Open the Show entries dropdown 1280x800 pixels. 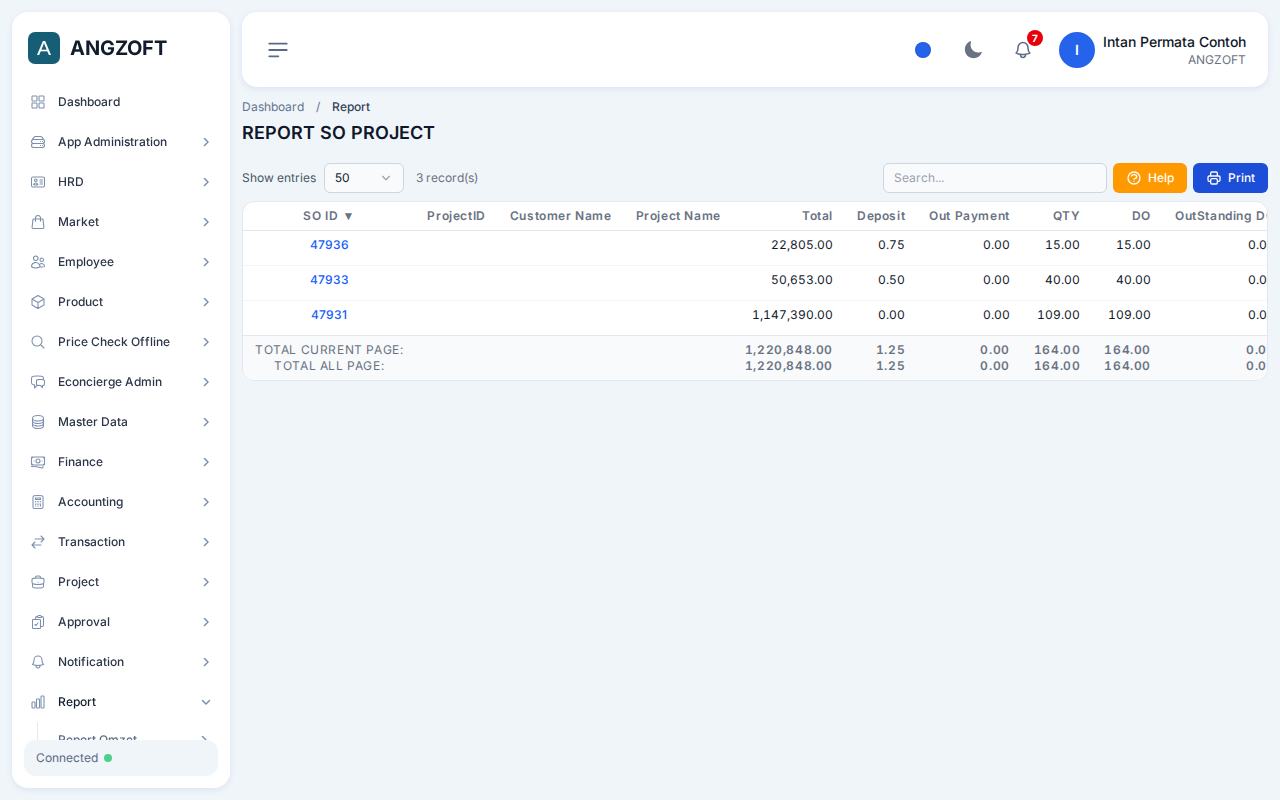point(364,178)
